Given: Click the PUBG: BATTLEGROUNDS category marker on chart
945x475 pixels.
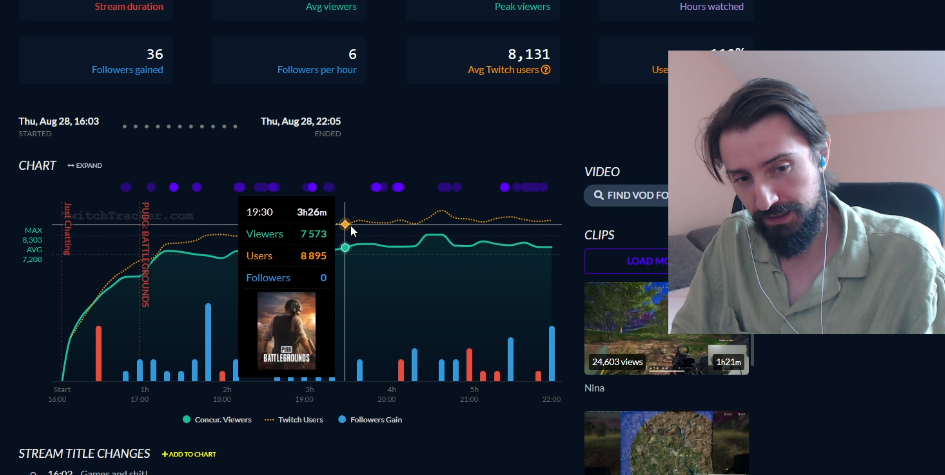Looking at the screenshot, I should (x=145, y=254).
